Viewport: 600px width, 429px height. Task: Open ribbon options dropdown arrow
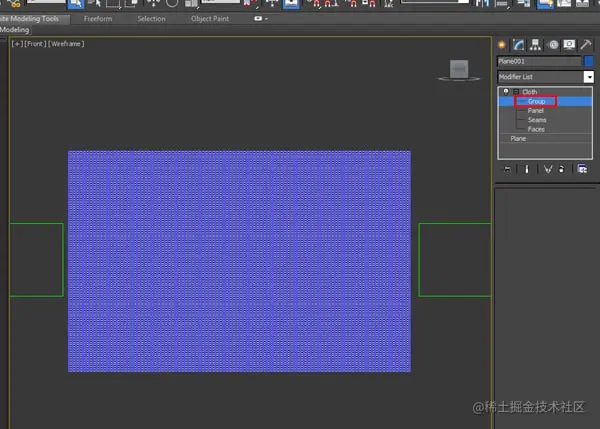tap(266, 19)
